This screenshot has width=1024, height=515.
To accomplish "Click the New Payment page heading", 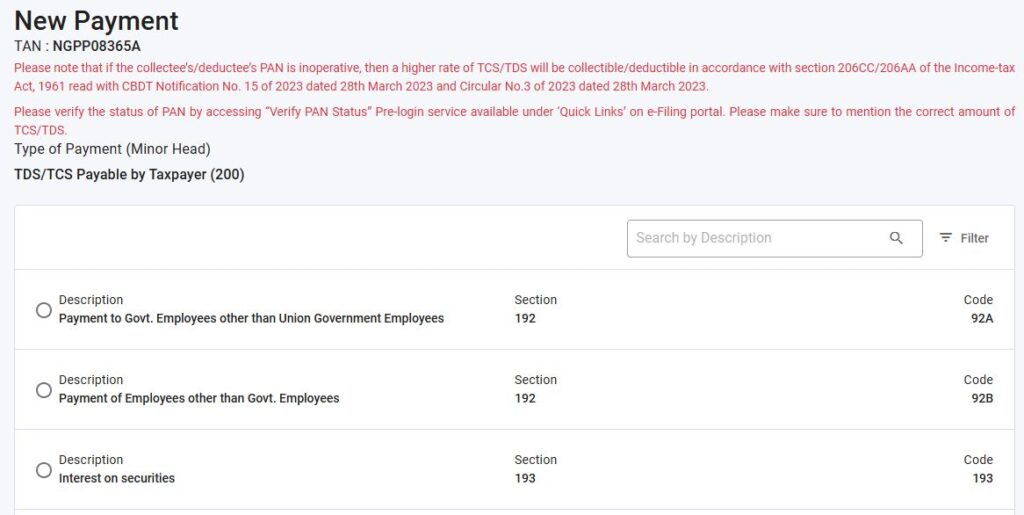I will click(x=96, y=20).
